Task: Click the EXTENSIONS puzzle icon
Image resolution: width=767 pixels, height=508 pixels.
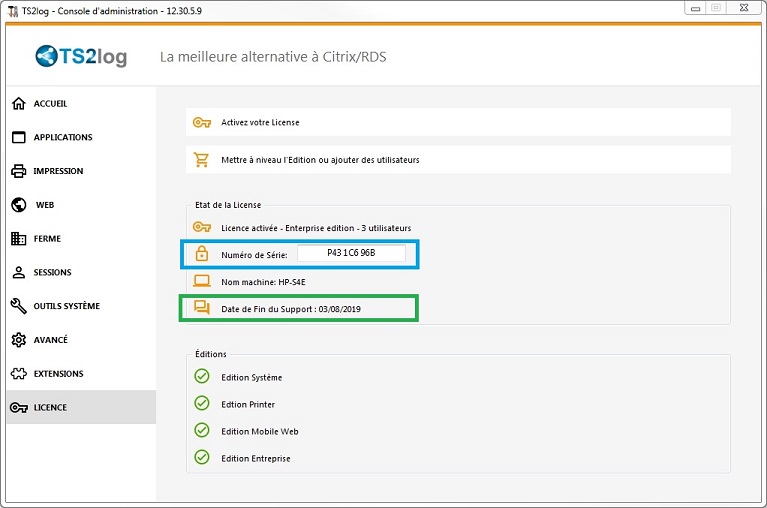Action: tap(19, 374)
